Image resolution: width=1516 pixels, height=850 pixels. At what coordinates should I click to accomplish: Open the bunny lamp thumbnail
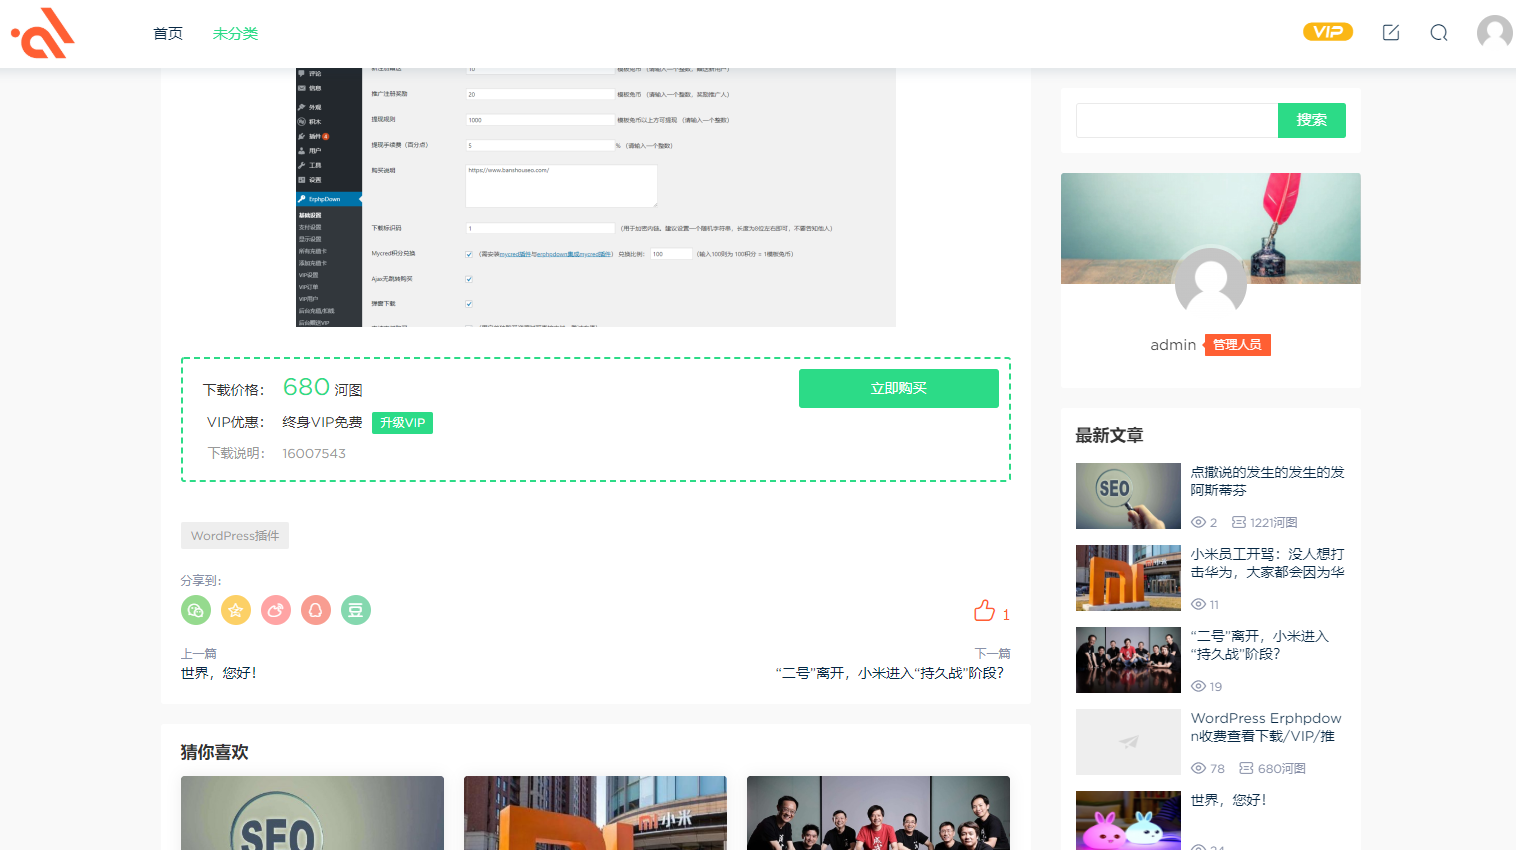1128,821
